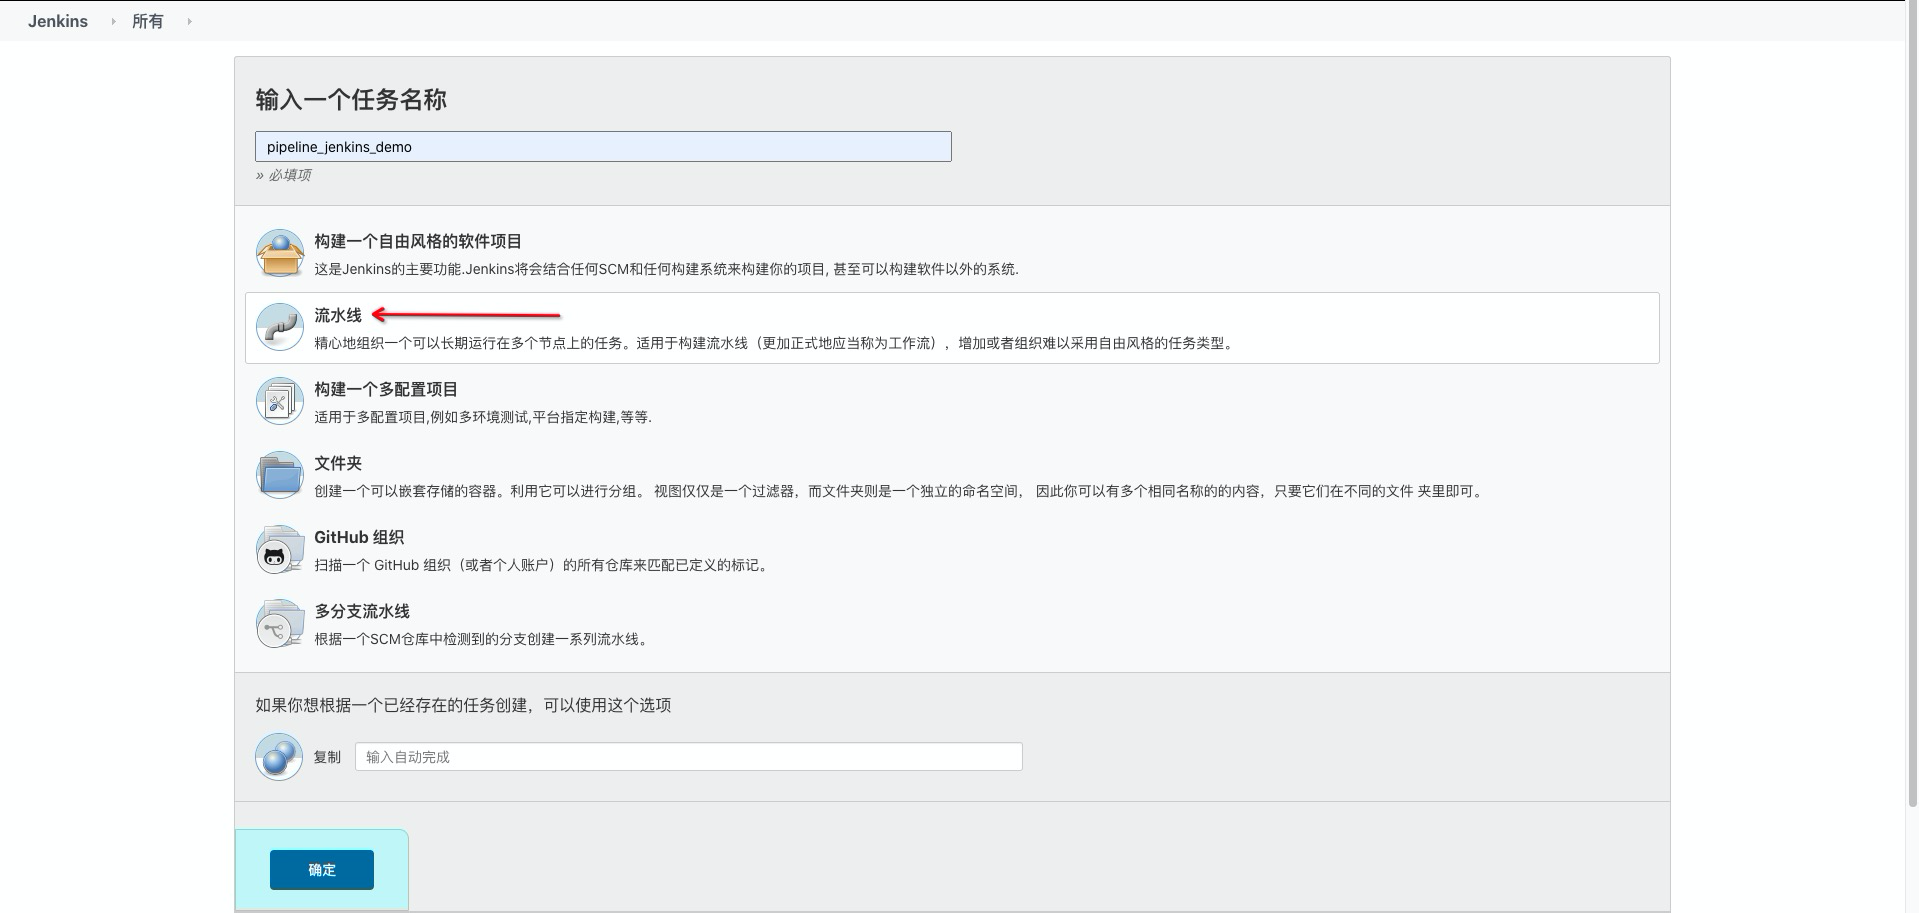The height and width of the screenshot is (913, 1919).
Task: Select the GitHub 组织 item title
Action: point(359,537)
